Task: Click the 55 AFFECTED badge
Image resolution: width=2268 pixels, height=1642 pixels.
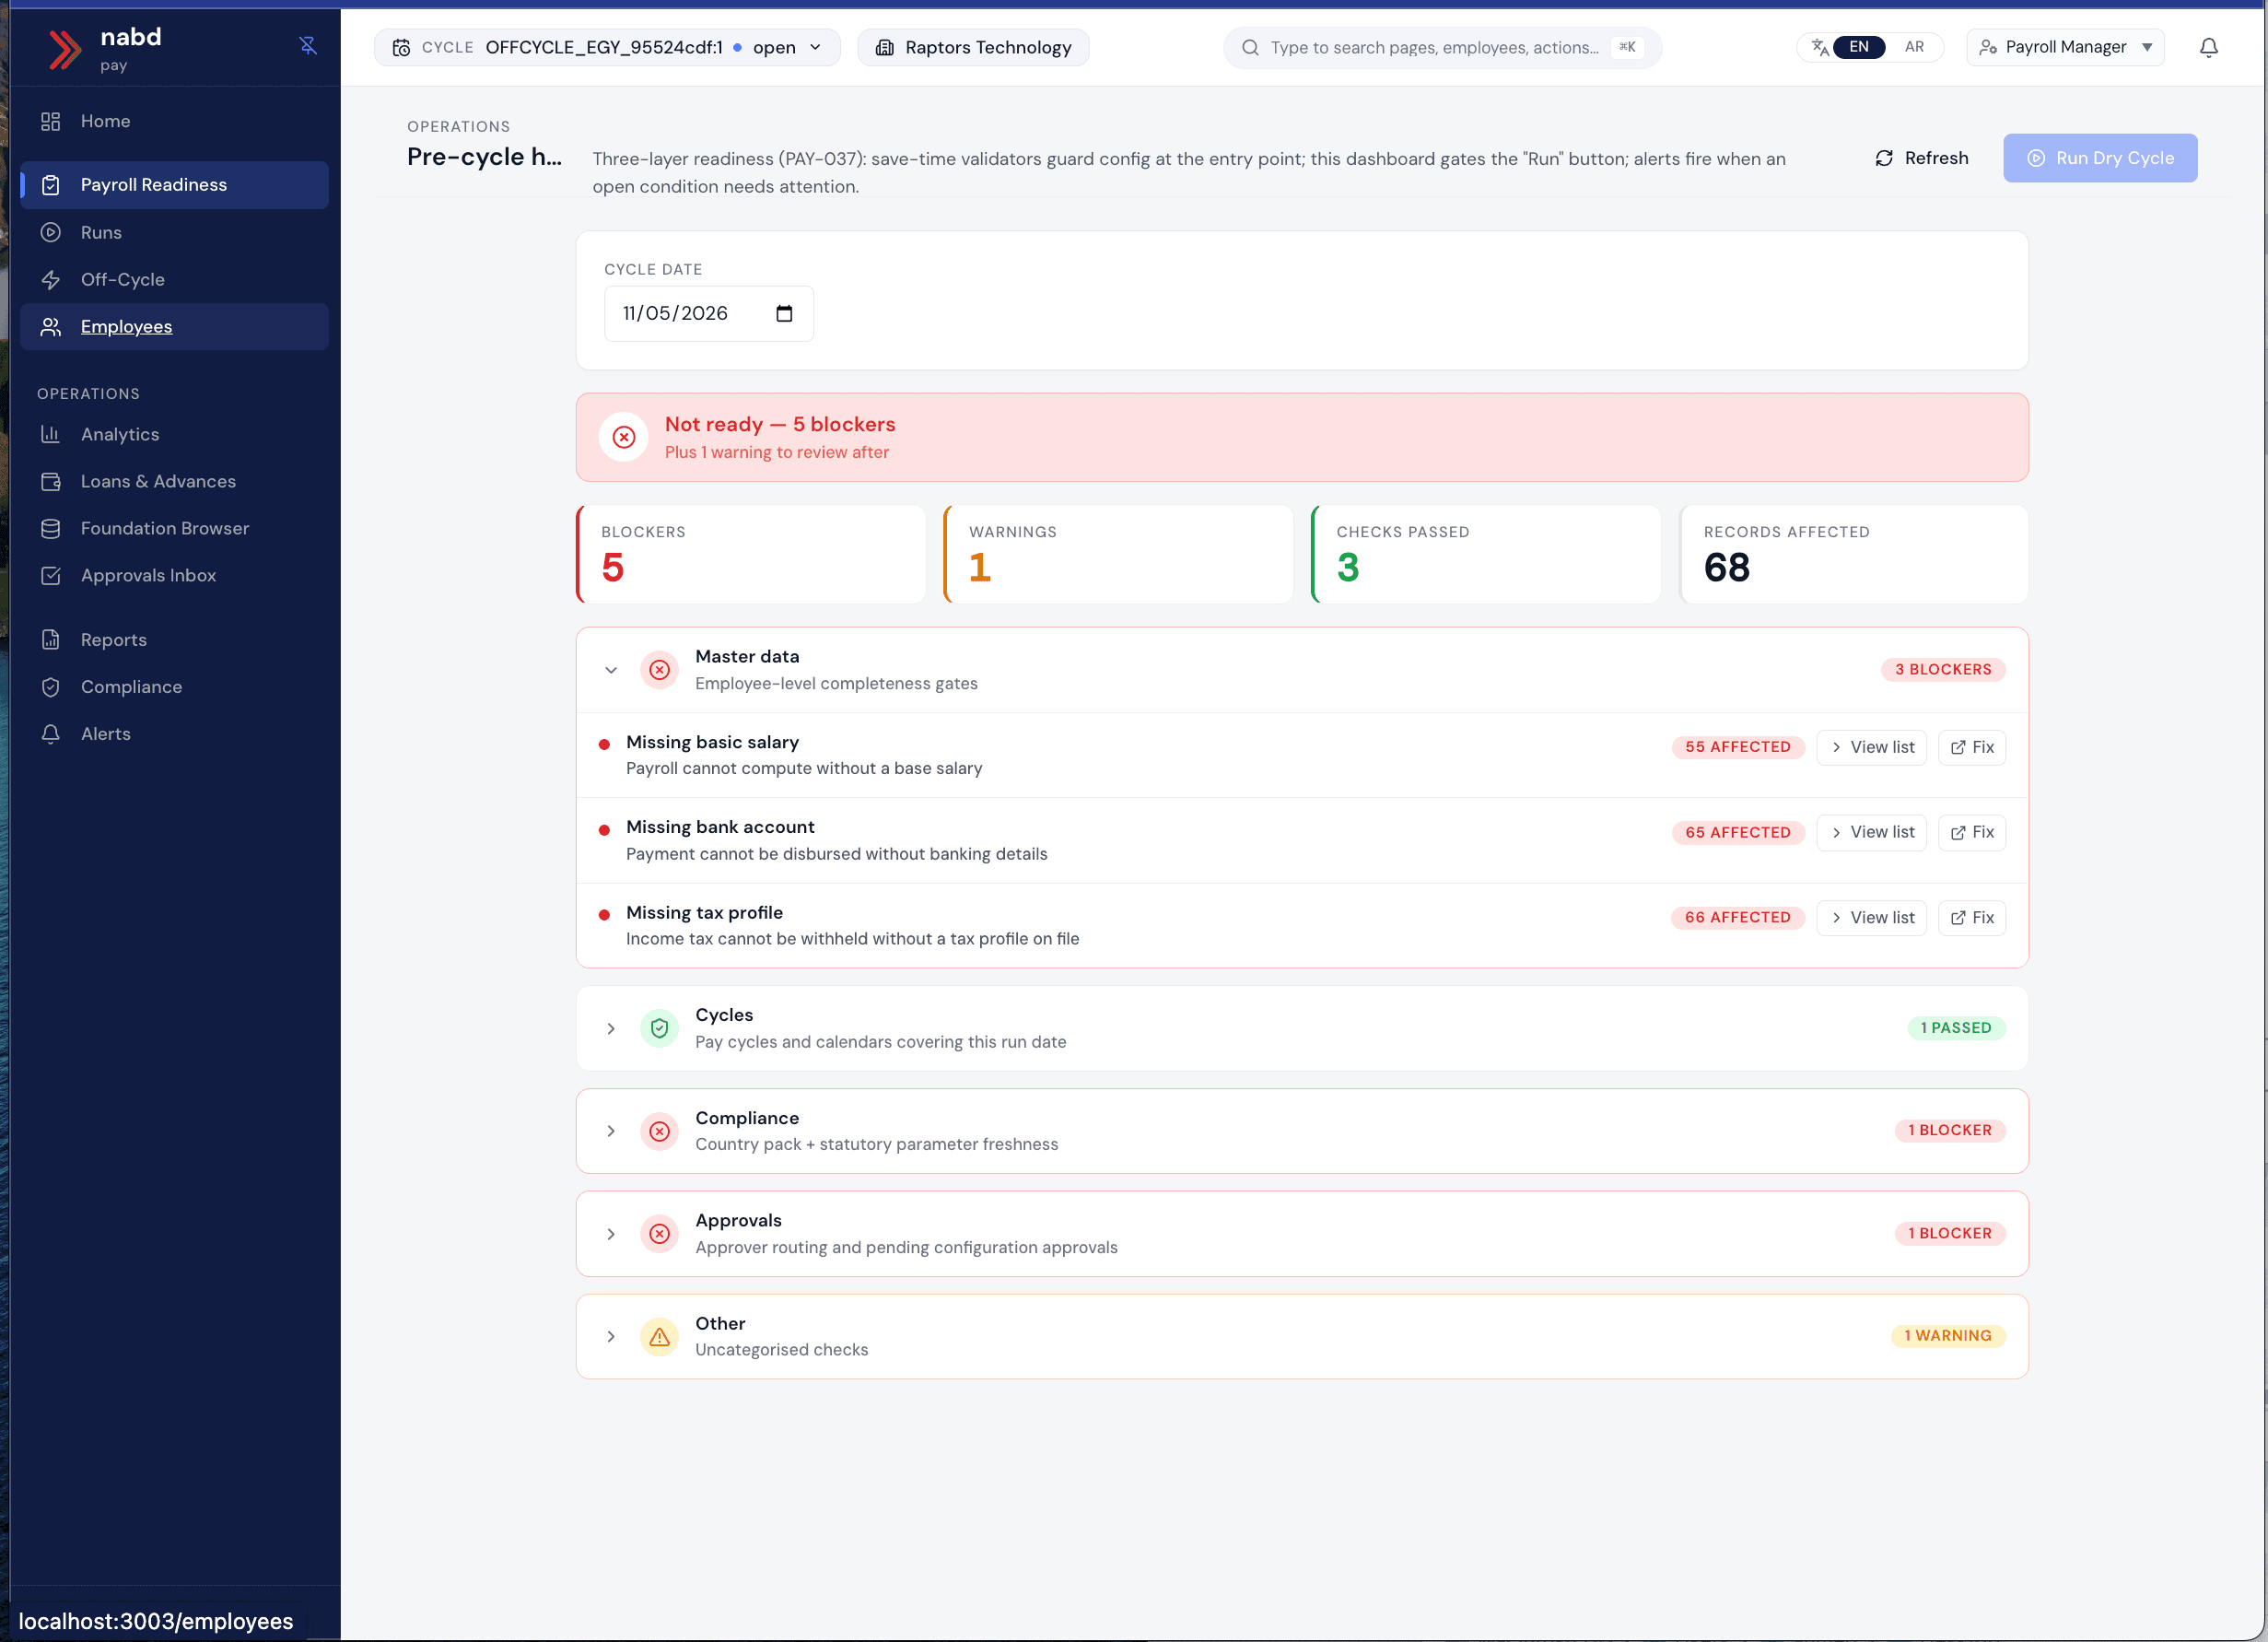Action: (1738, 747)
